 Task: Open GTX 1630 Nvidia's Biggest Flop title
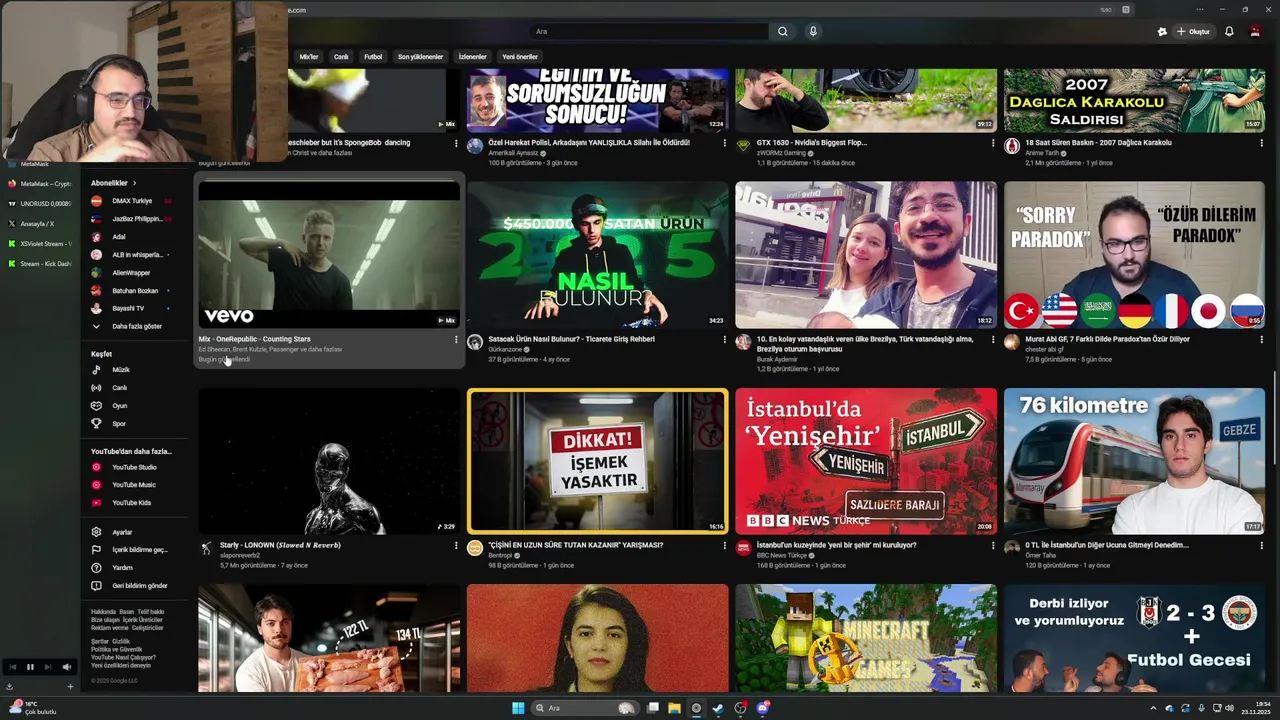click(812, 143)
